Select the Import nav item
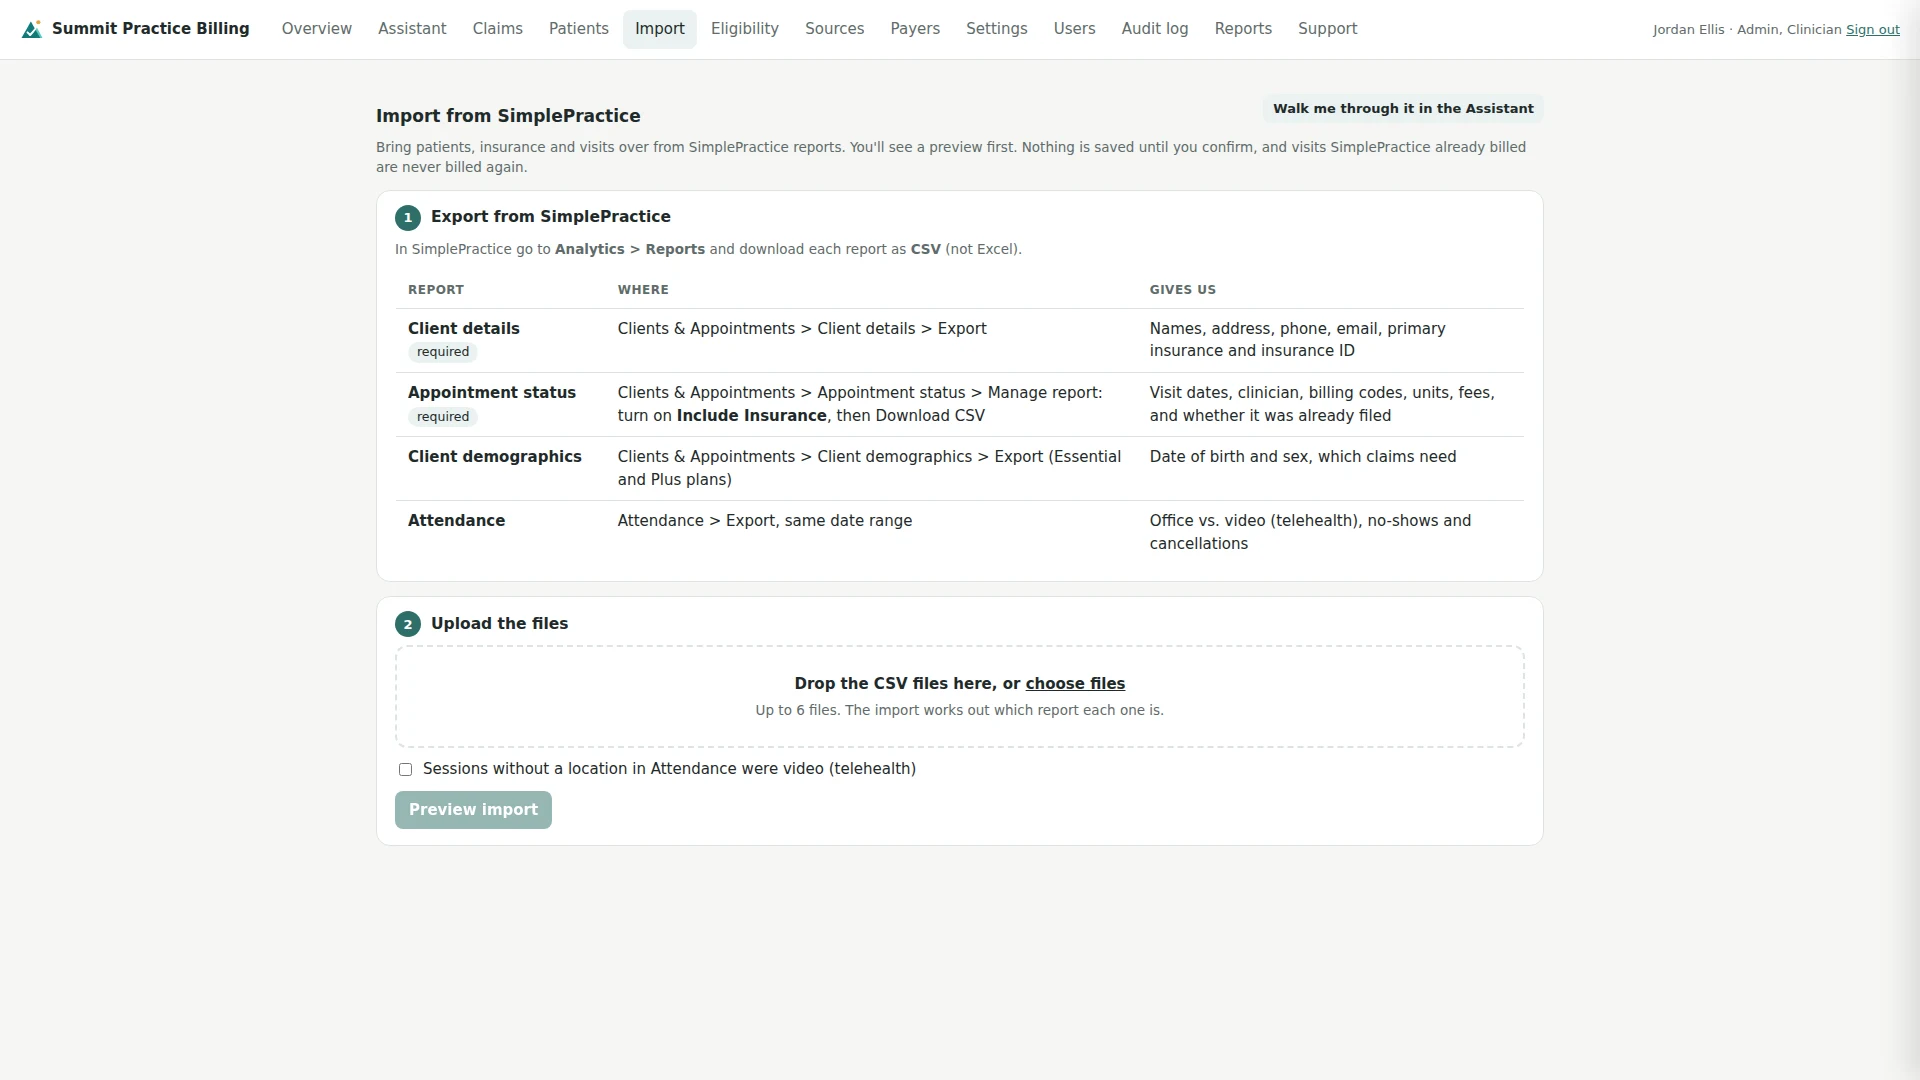The image size is (1920, 1080). click(x=660, y=29)
